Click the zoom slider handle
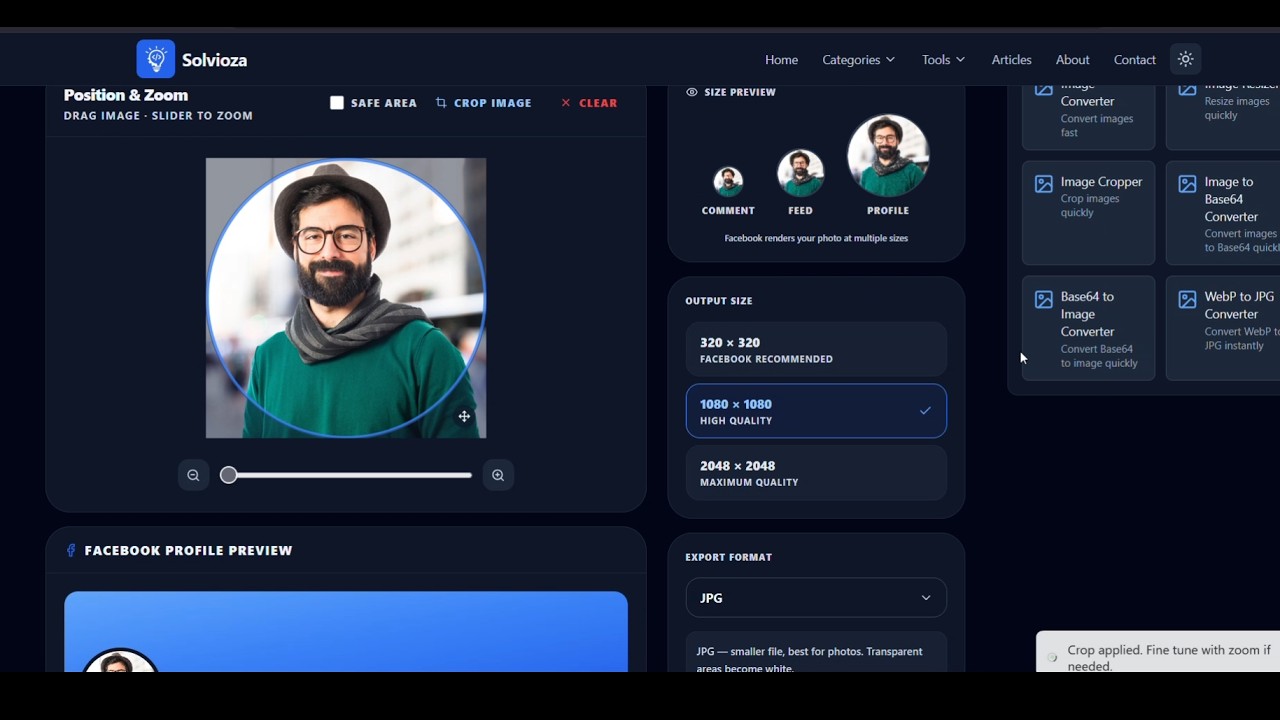Image resolution: width=1280 pixels, height=720 pixels. (x=229, y=475)
